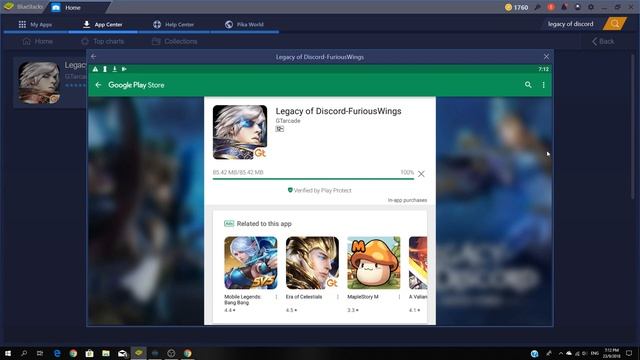Click the orange search button
Screen dimensions: 640x360
click(x=615, y=24)
